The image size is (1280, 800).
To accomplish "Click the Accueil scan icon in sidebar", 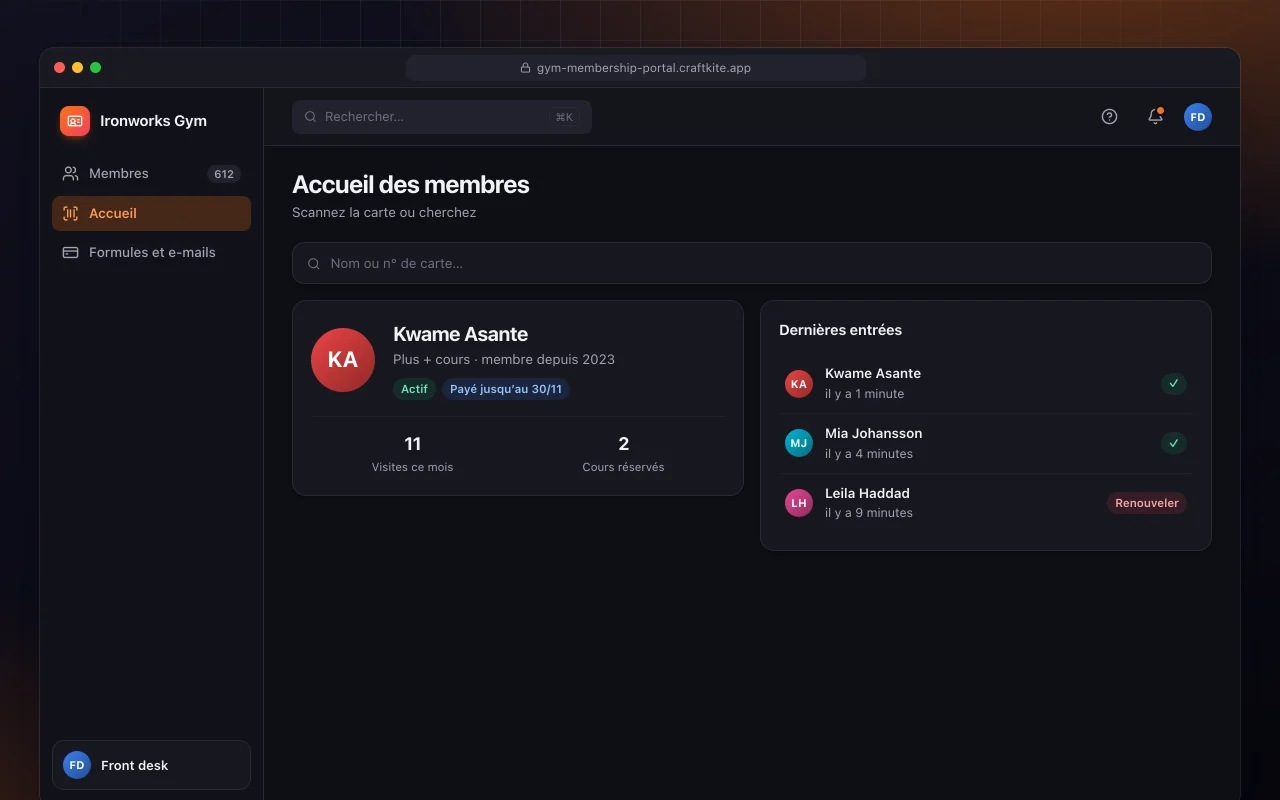I will (70, 213).
